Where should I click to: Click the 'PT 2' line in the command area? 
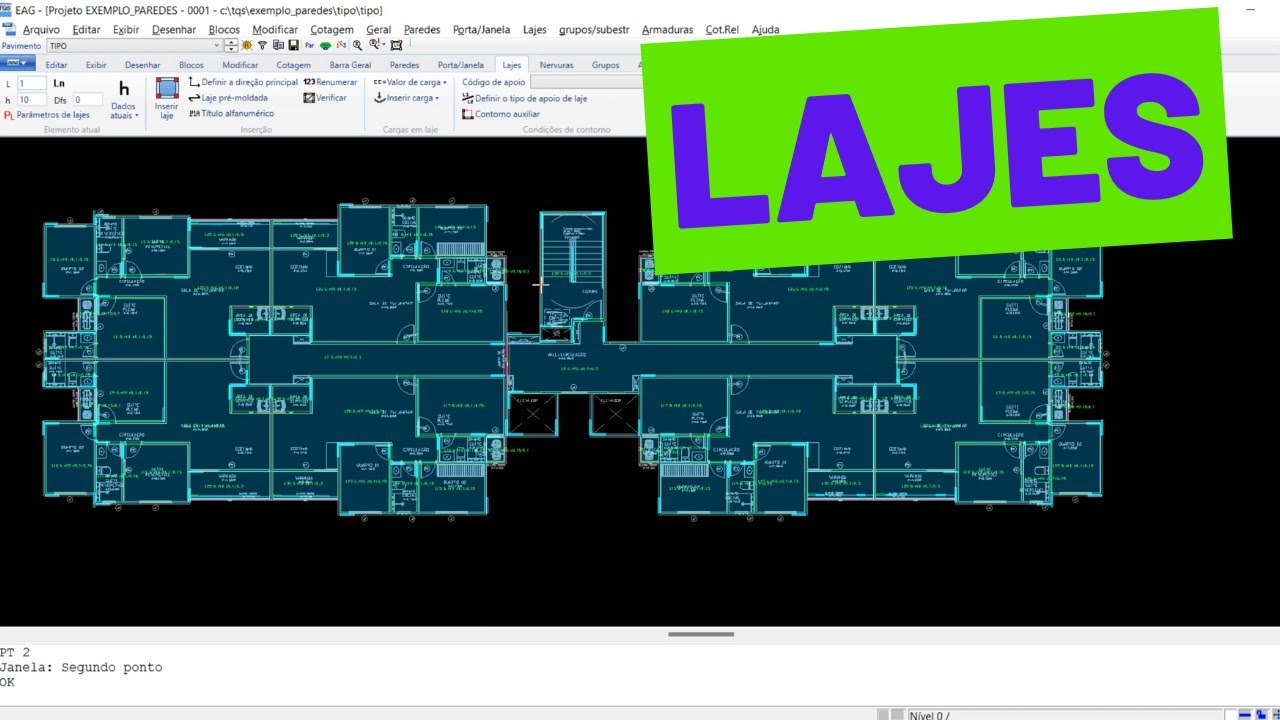15,652
